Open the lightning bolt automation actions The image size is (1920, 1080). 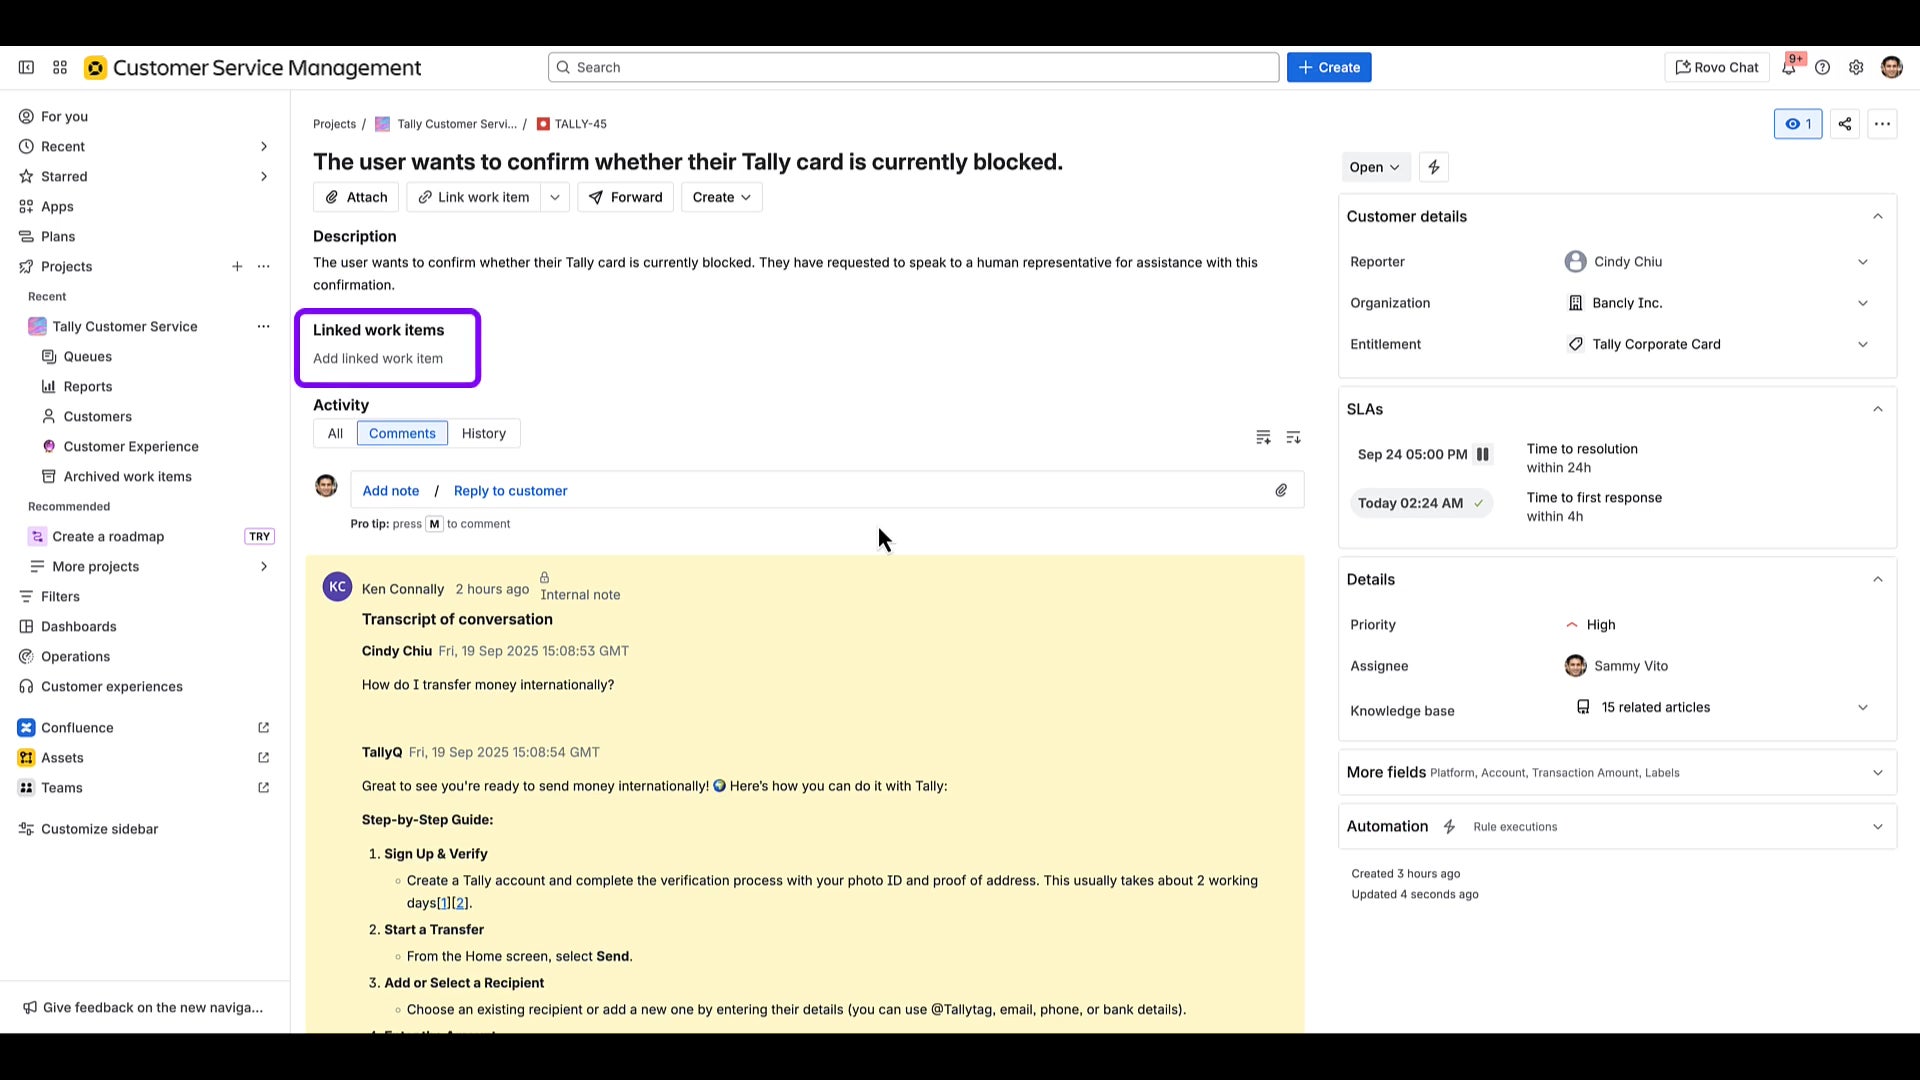(x=1433, y=167)
